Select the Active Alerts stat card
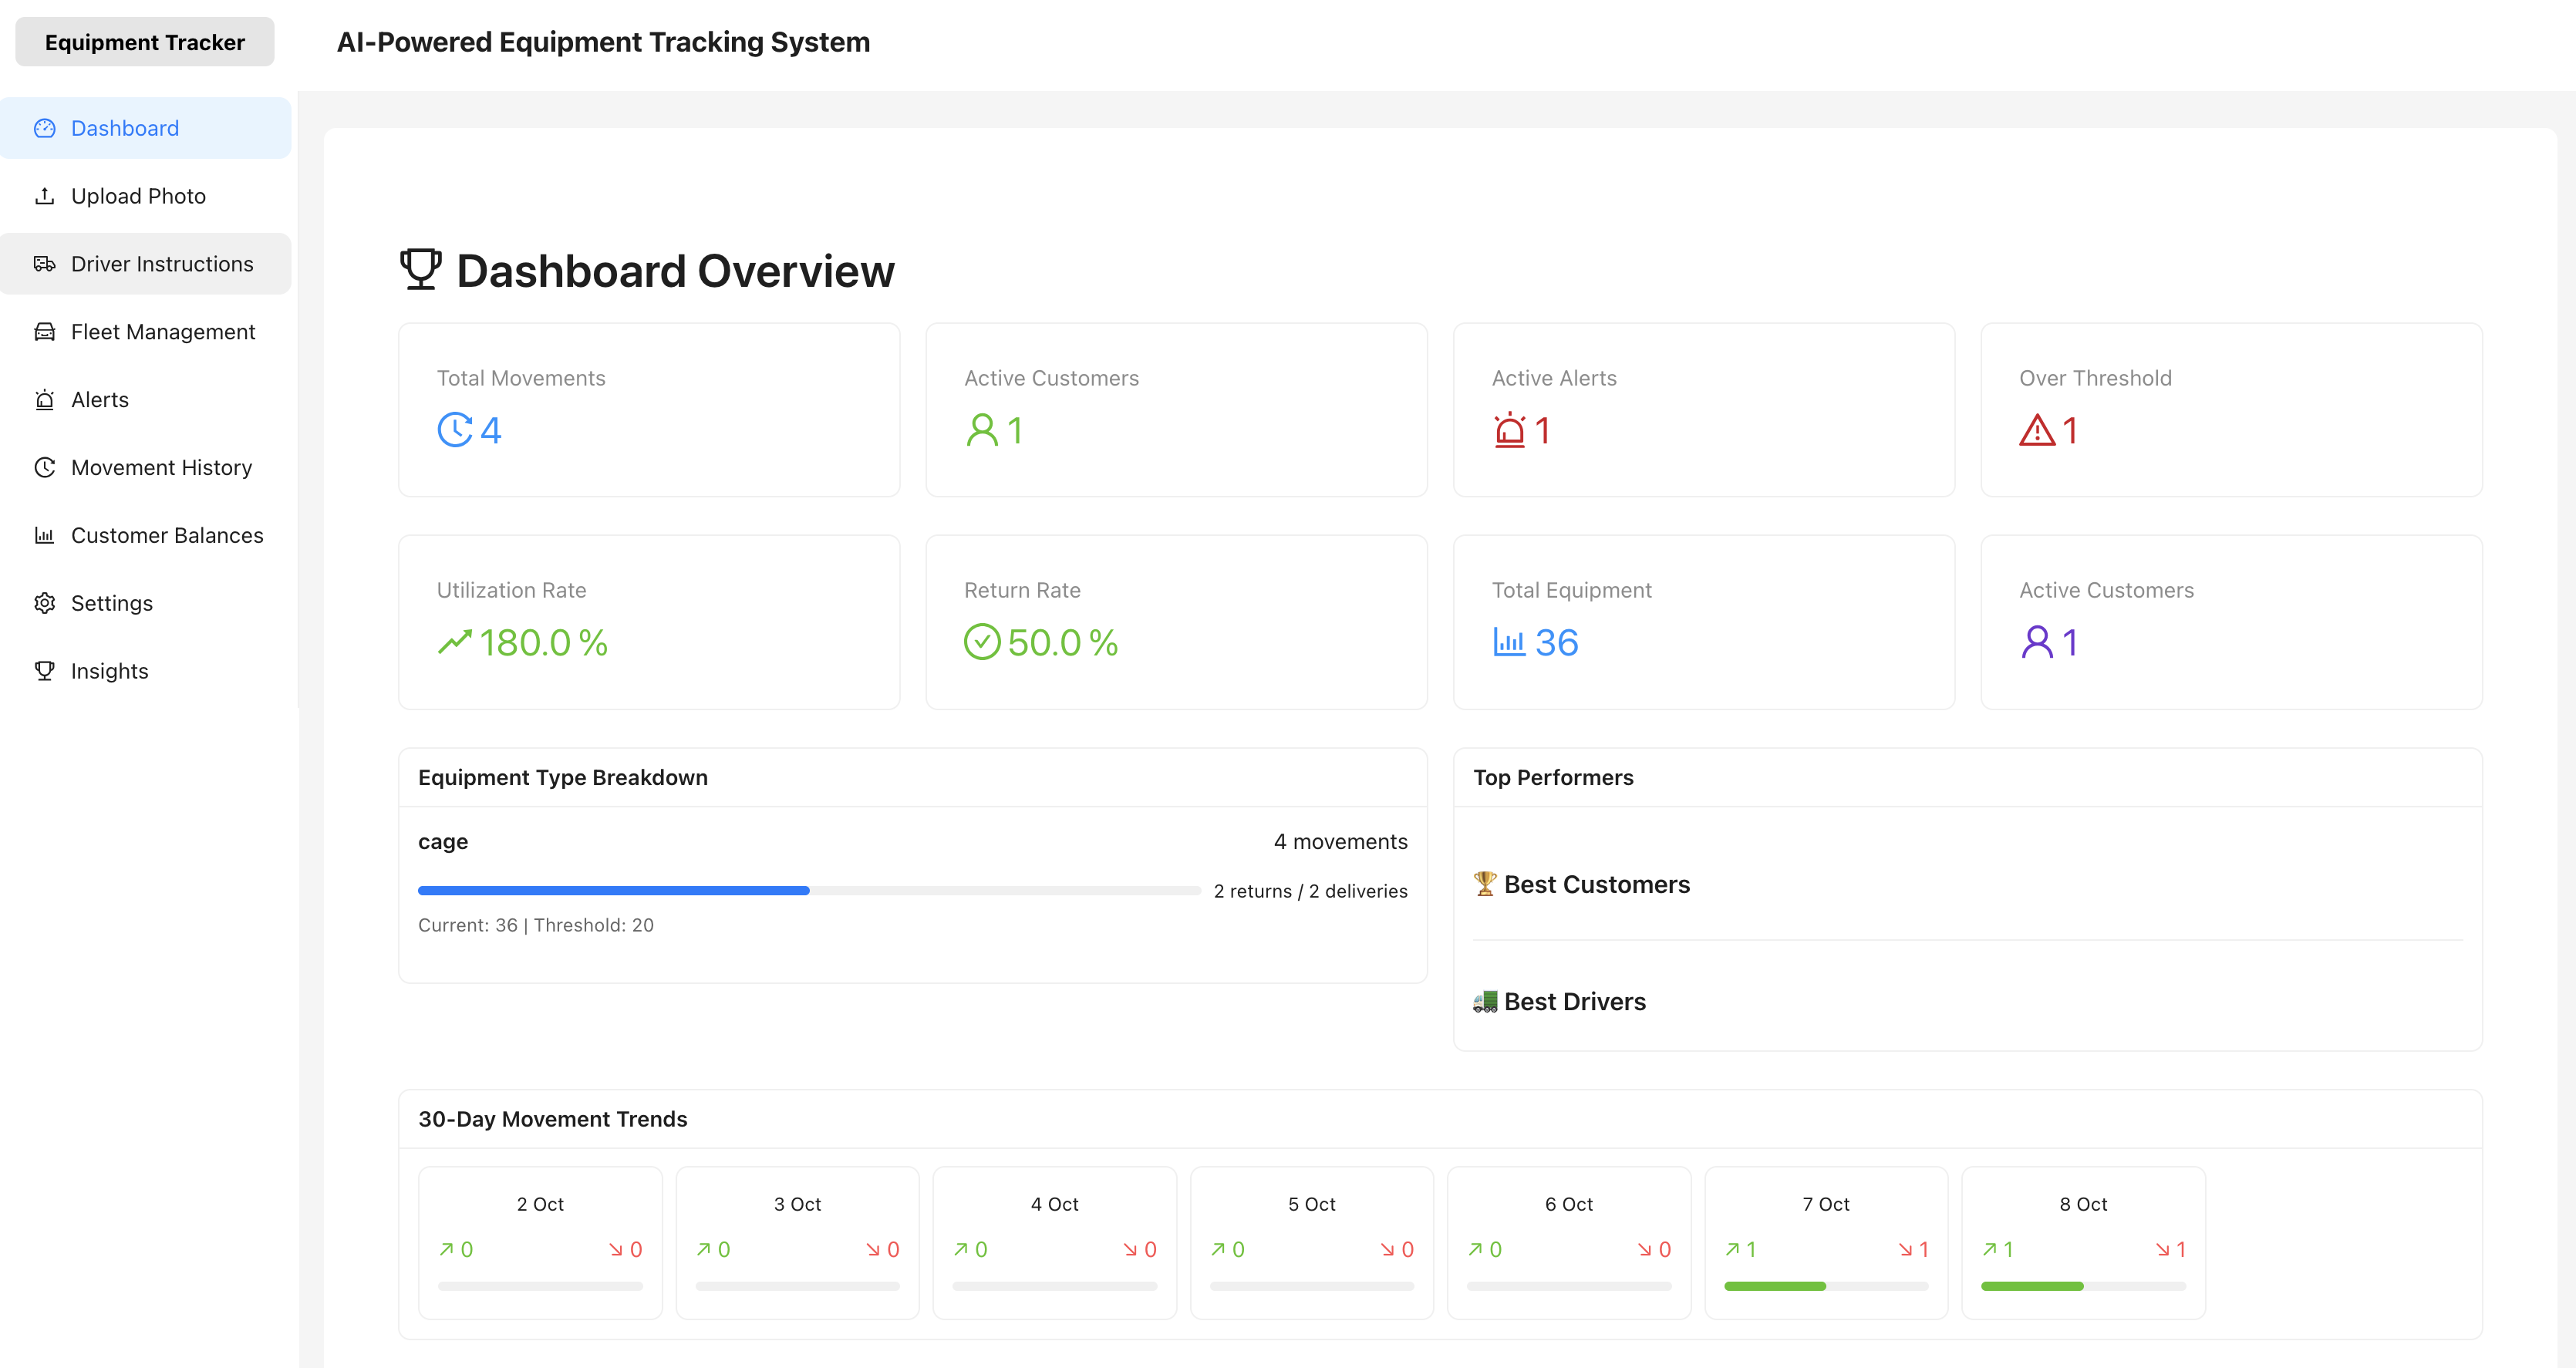The height and width of the screenshot is (1368, 2576). (x=1702, y=410)
